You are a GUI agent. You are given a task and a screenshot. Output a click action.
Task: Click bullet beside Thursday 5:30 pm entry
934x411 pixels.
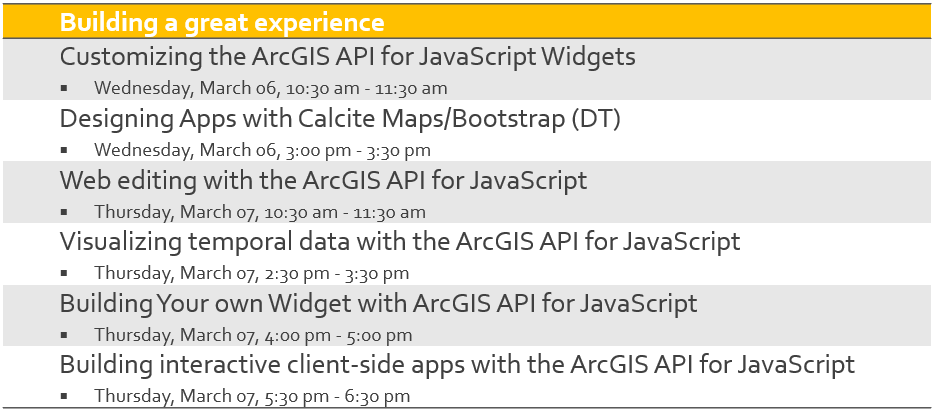[x=64, y=396]
